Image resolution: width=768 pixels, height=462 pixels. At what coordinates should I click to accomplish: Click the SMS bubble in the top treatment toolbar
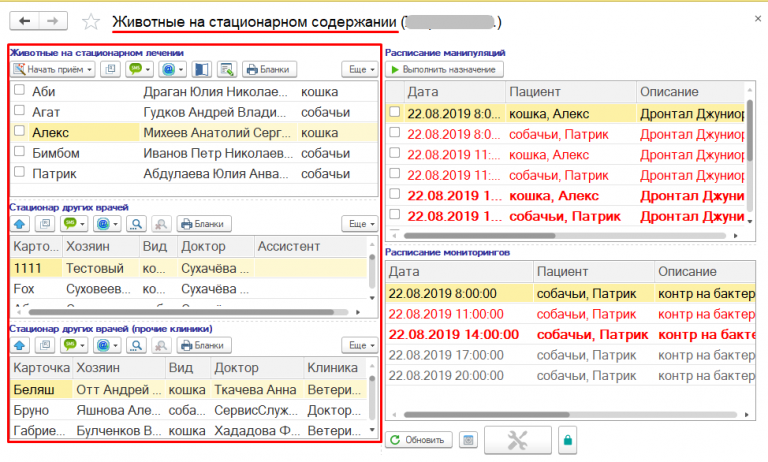point(136,69)
